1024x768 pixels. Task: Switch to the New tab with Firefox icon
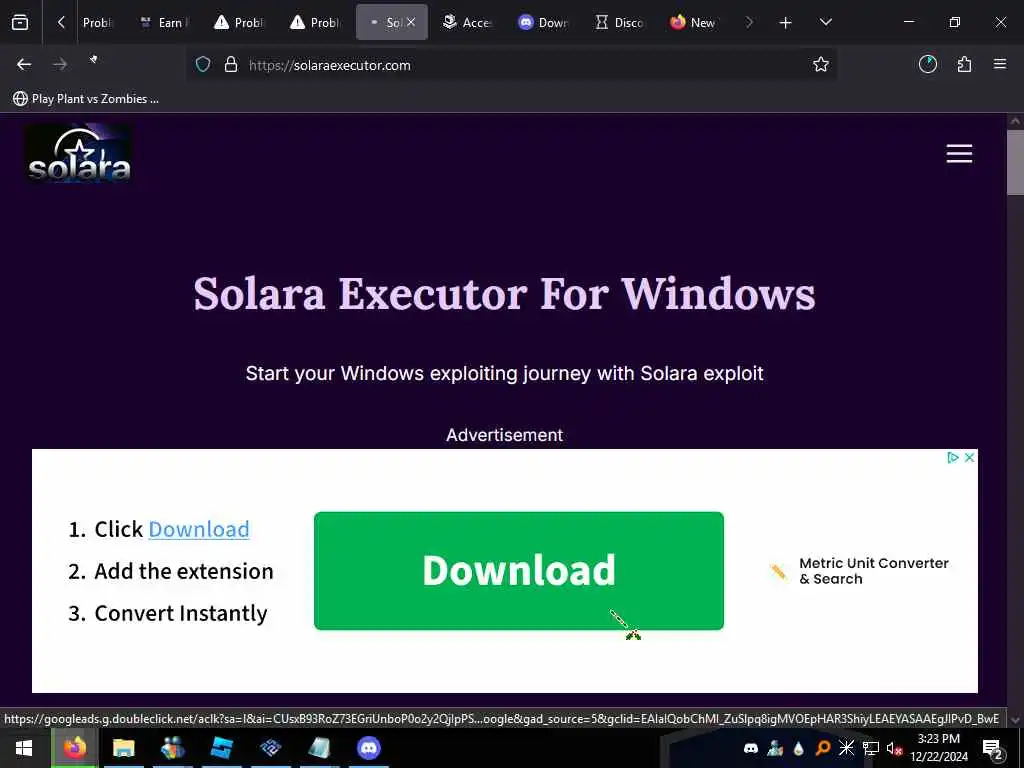694,23
